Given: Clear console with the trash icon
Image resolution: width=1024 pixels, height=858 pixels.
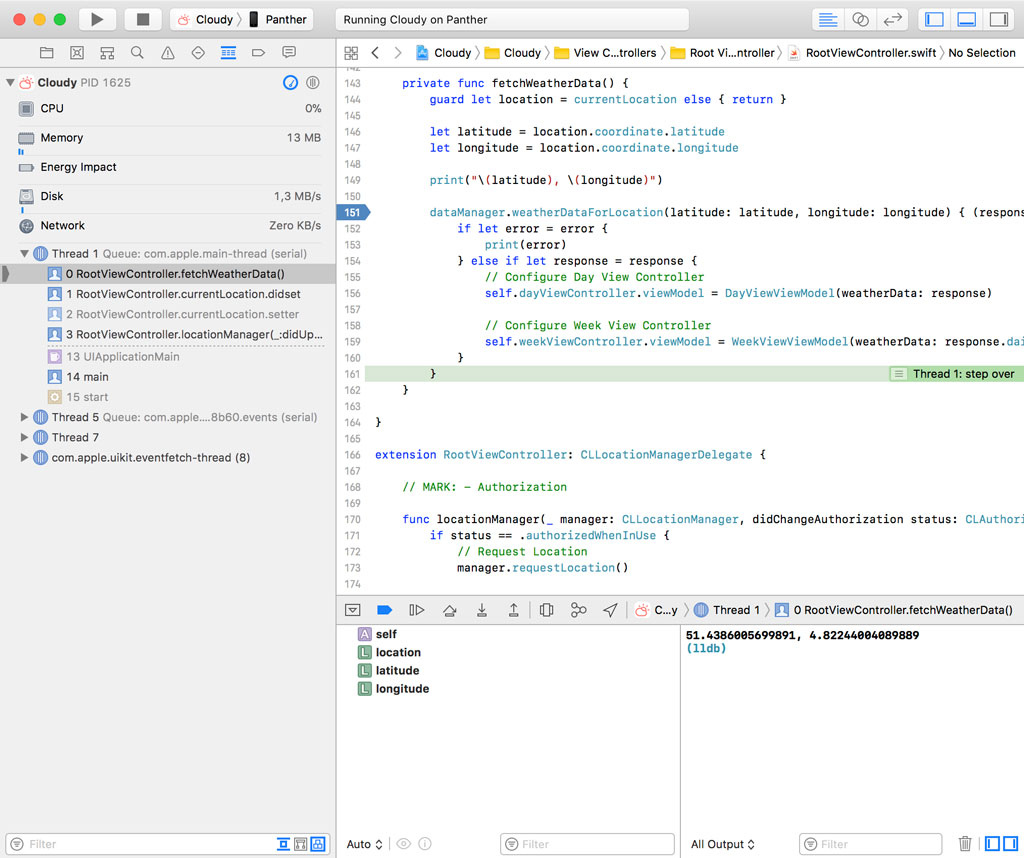Looking at the screenshot, I should point(965,844).
